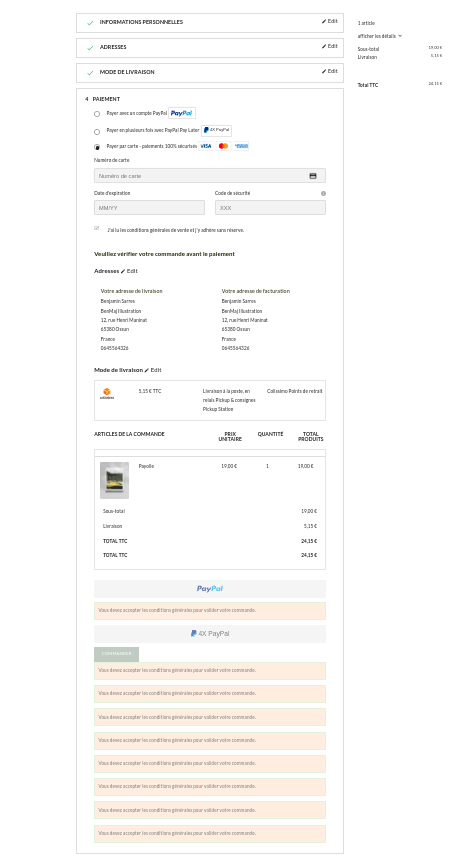Click the 4X PayPal badge icon
Viewport: 453px width, 865px height.
[x=216, y=131]
